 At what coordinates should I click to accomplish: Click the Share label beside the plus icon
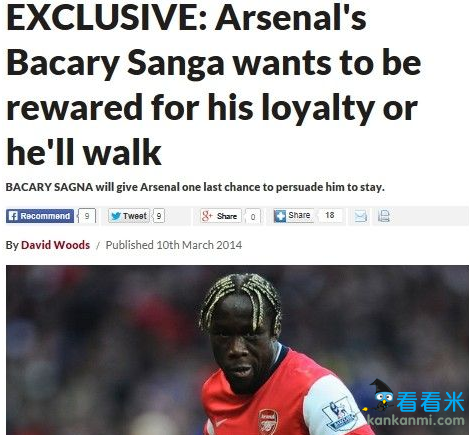click(x=299, y=215)
